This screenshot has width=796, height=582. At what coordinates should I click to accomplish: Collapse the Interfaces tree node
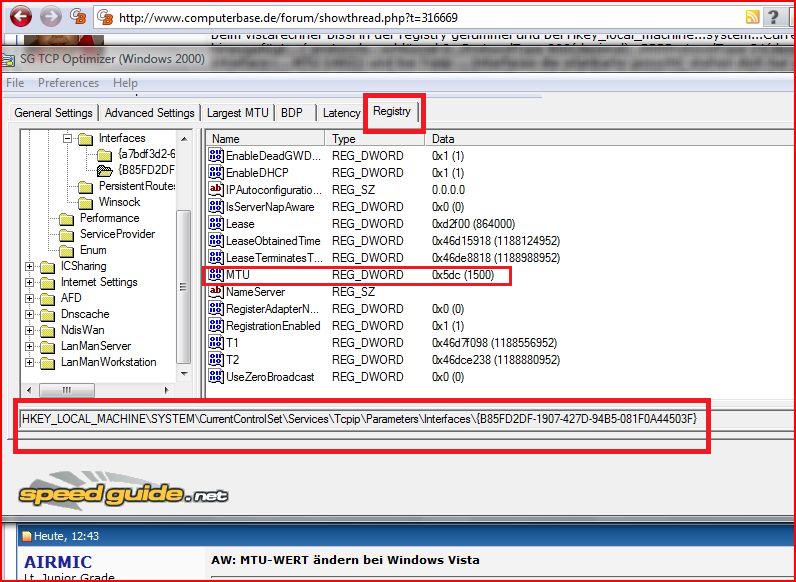click(x=68, y=138)
